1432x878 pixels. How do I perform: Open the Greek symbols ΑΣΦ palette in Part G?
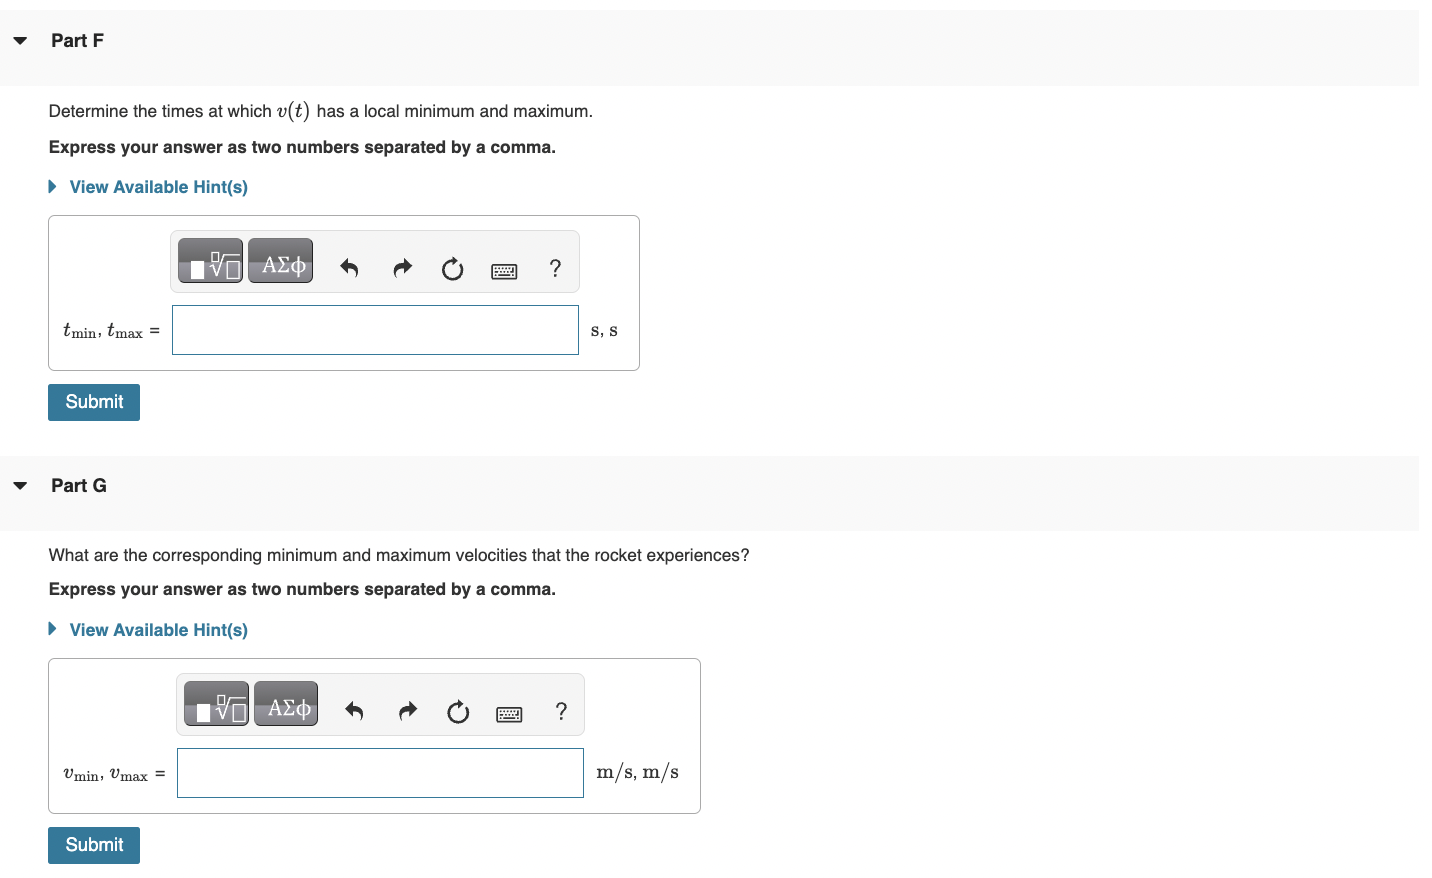(286, 703)
